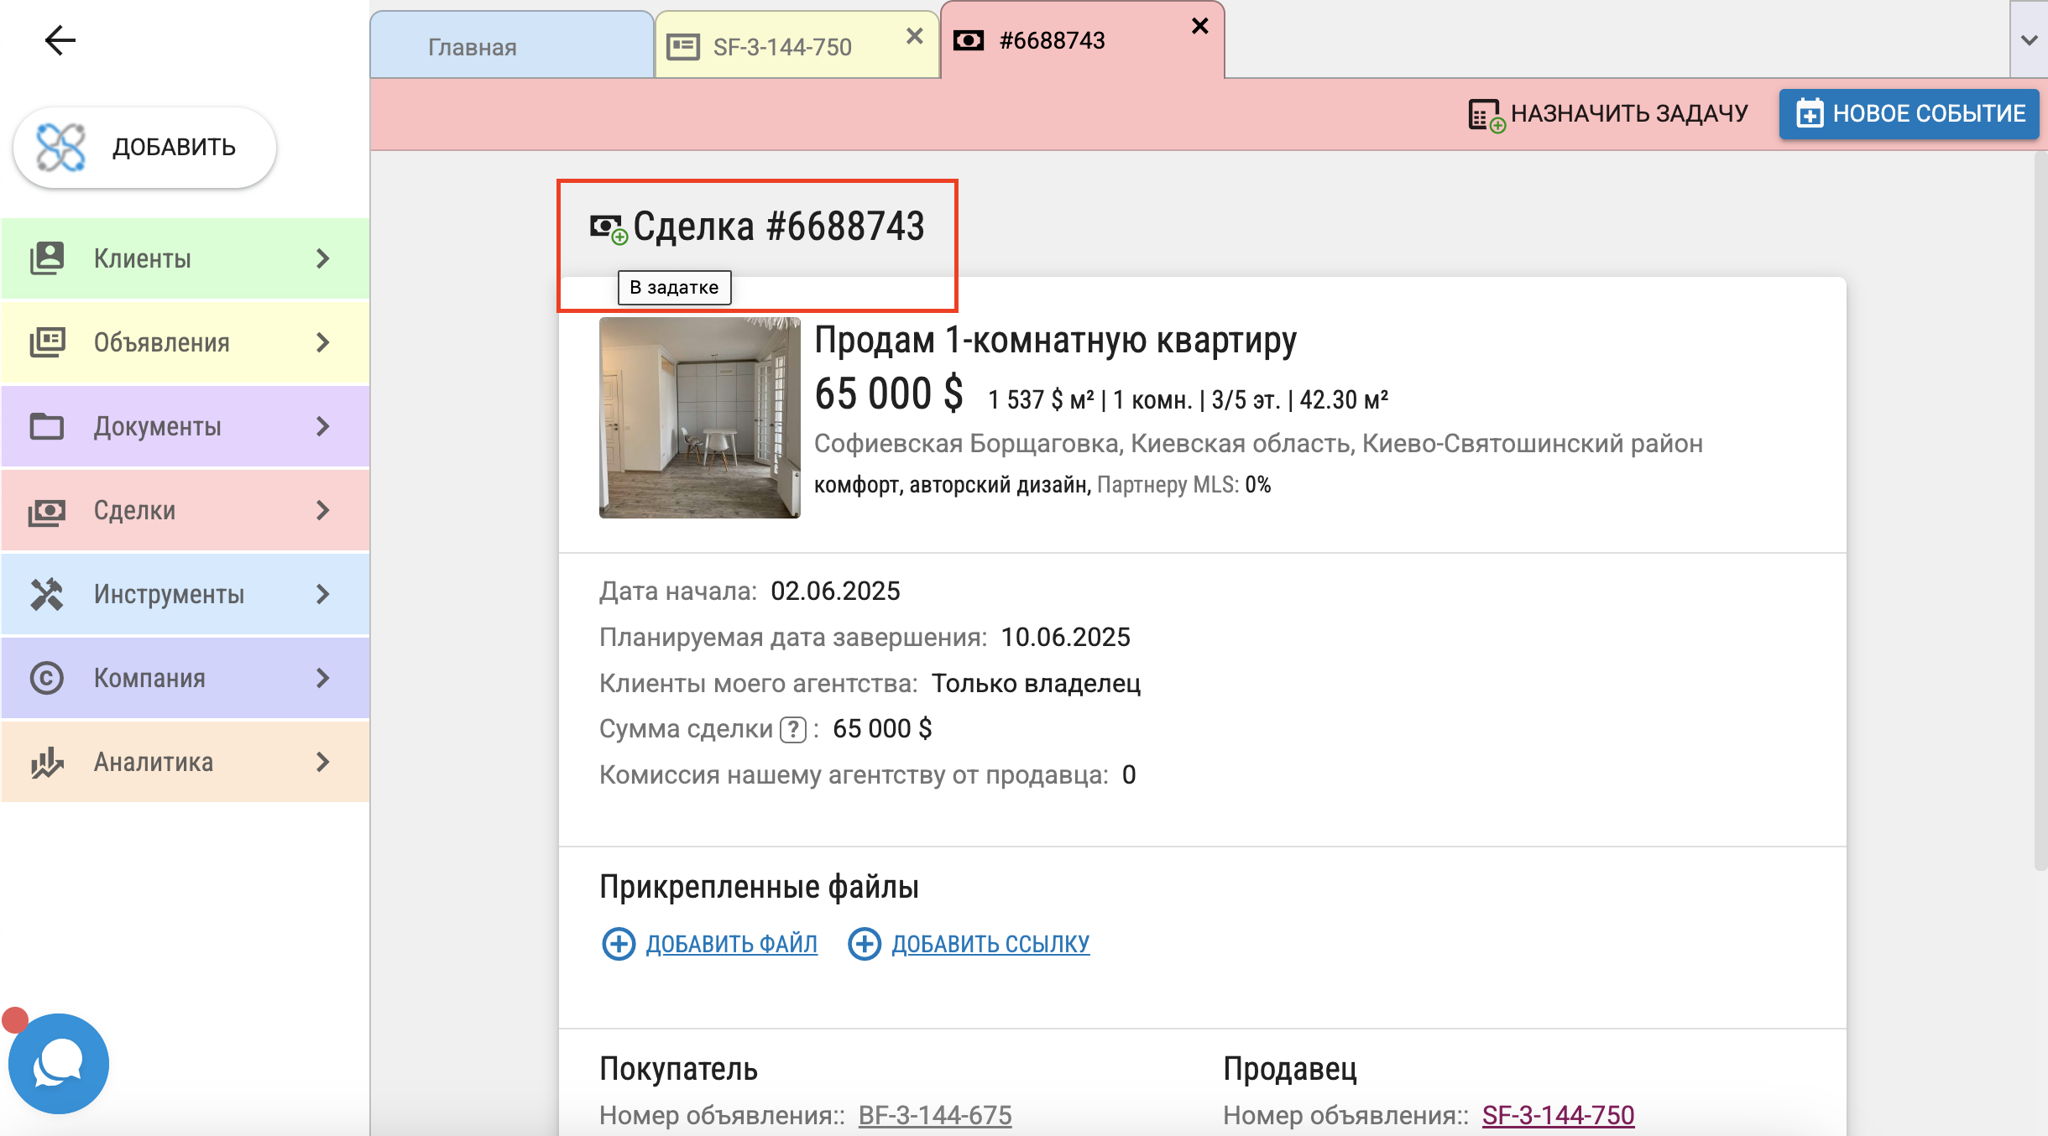This screenshot has width=2048, height=1136.
Task: Expand the Сделки menu chevron
Action: click(323, 510)
